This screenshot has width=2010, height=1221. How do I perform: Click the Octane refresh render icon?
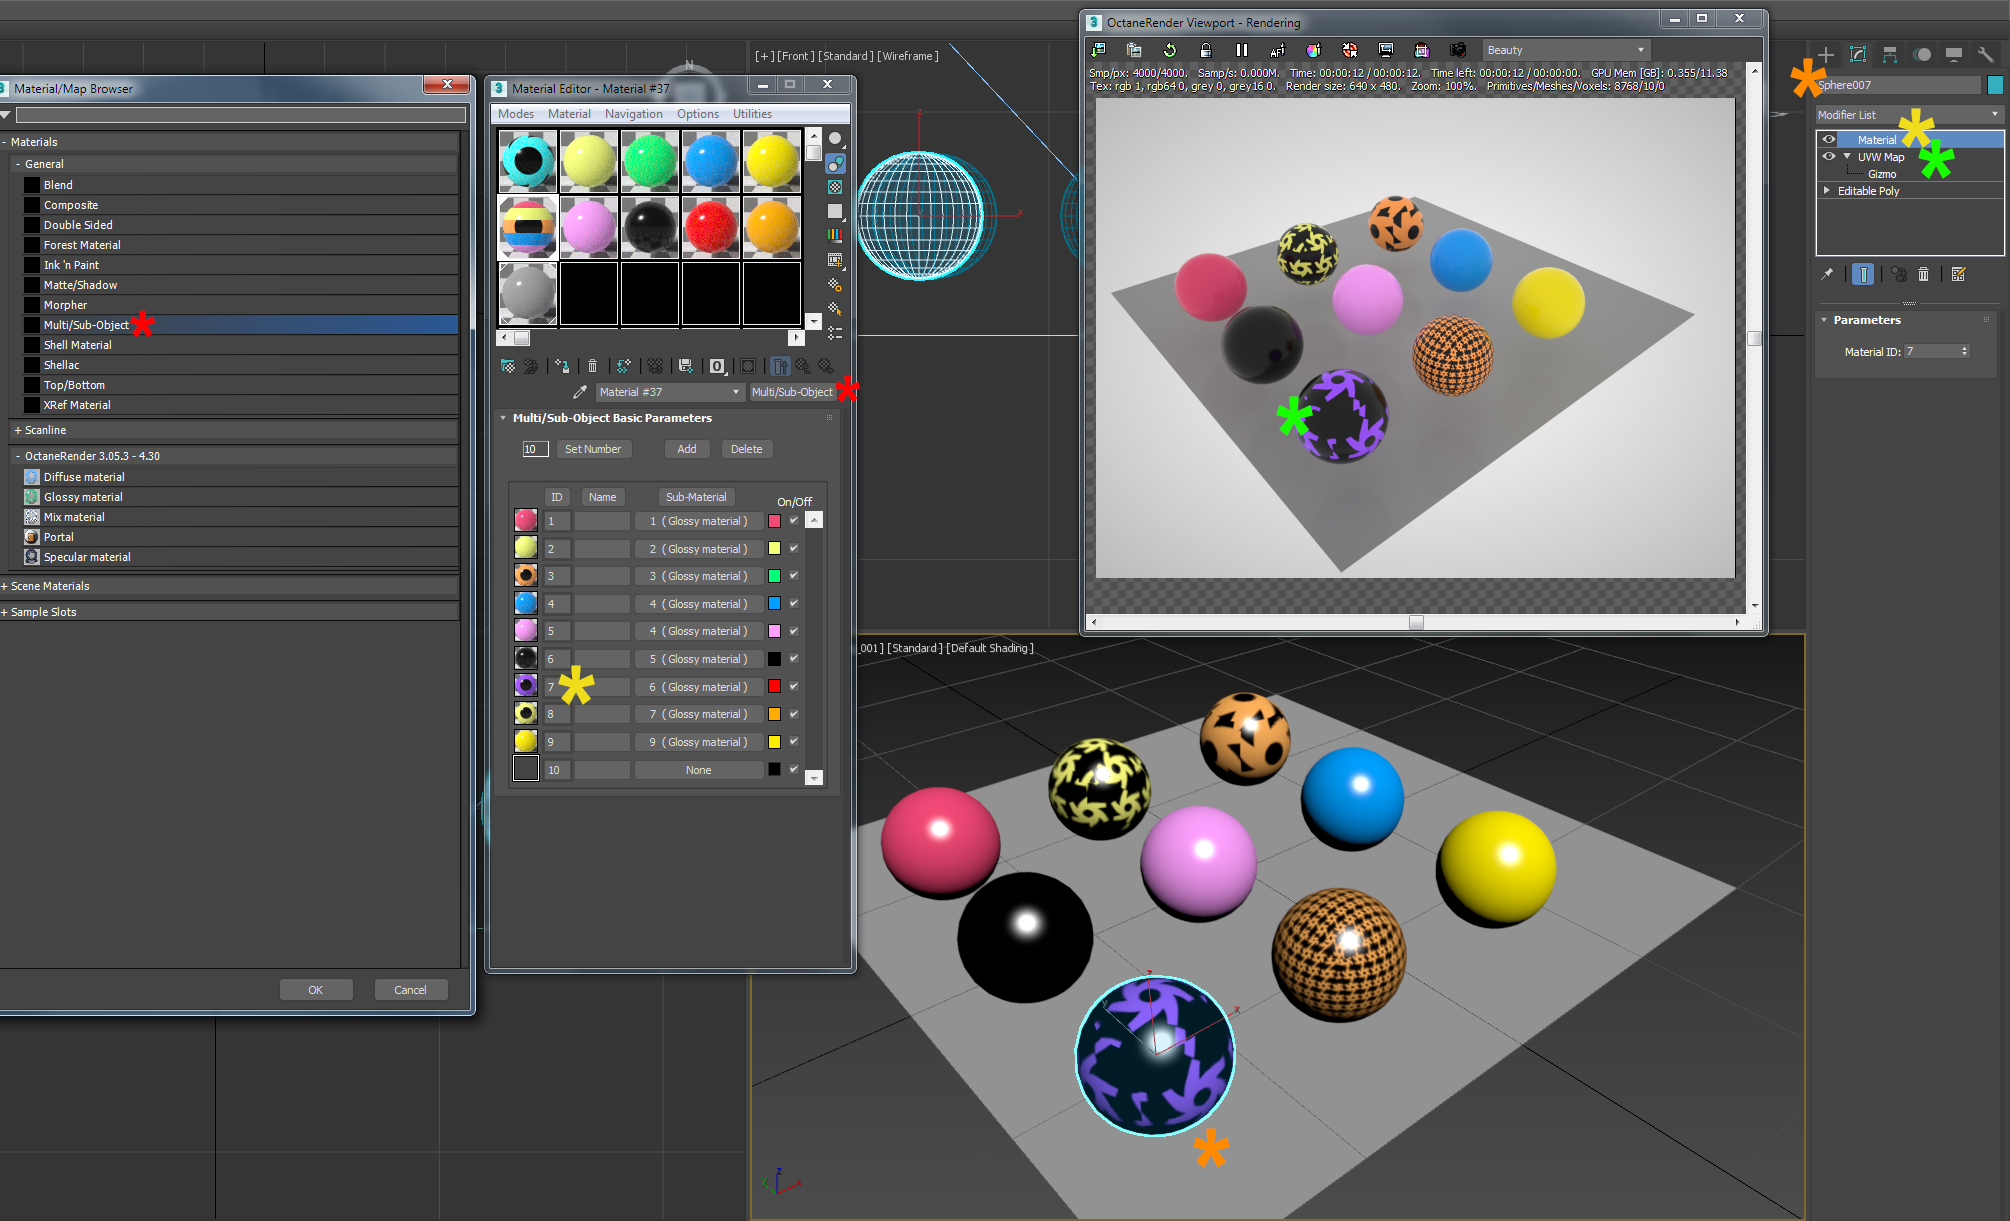[1169, 50]
